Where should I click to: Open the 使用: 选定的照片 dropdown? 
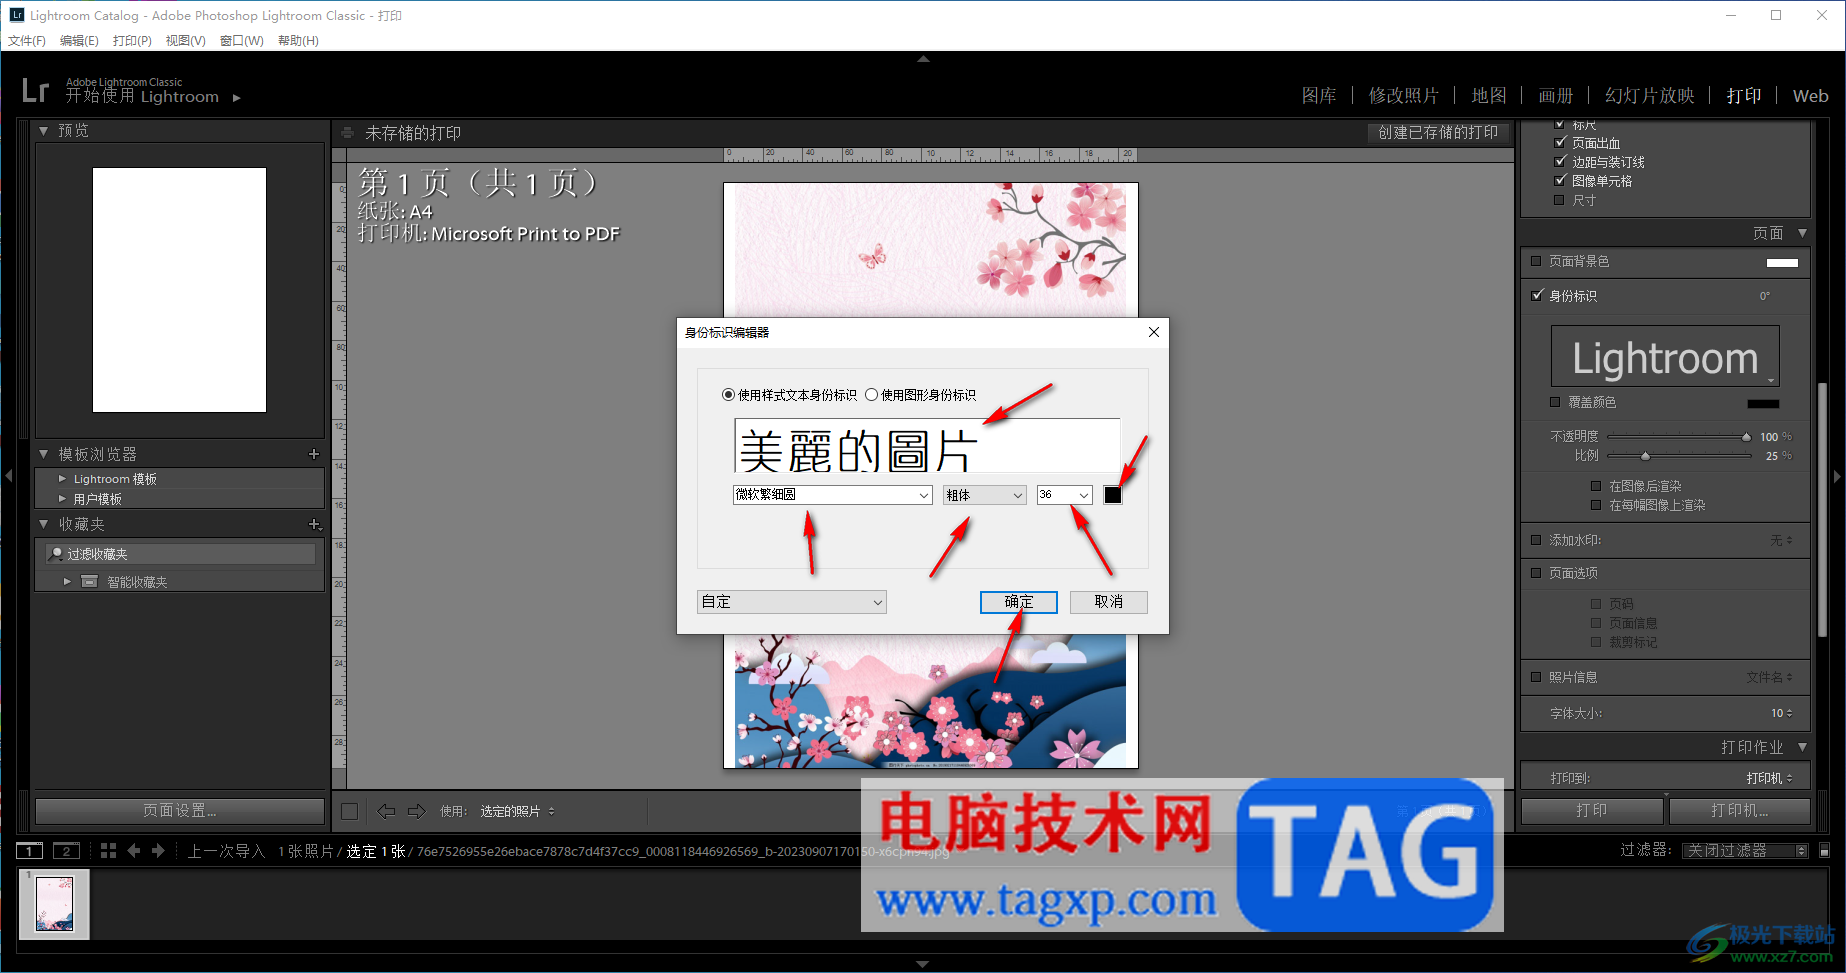tap(518, 811)
